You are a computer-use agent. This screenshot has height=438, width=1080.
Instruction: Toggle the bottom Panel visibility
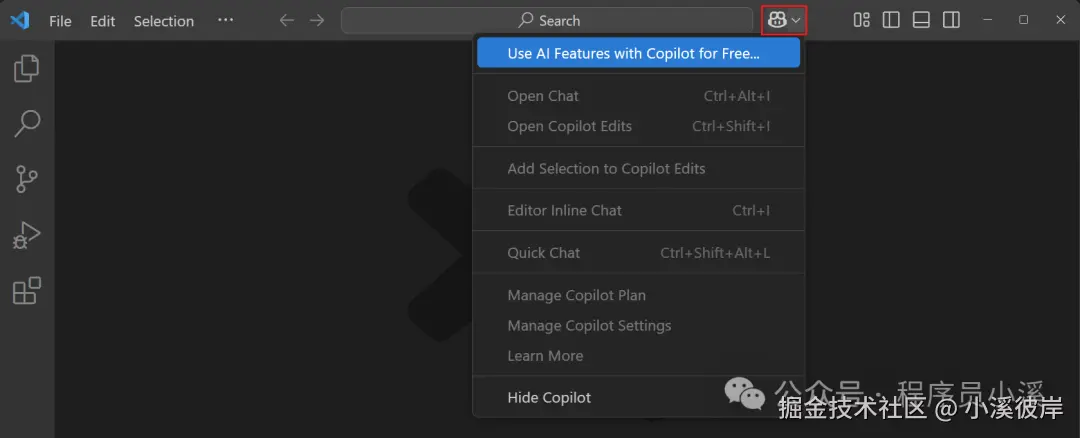point(921,20)
